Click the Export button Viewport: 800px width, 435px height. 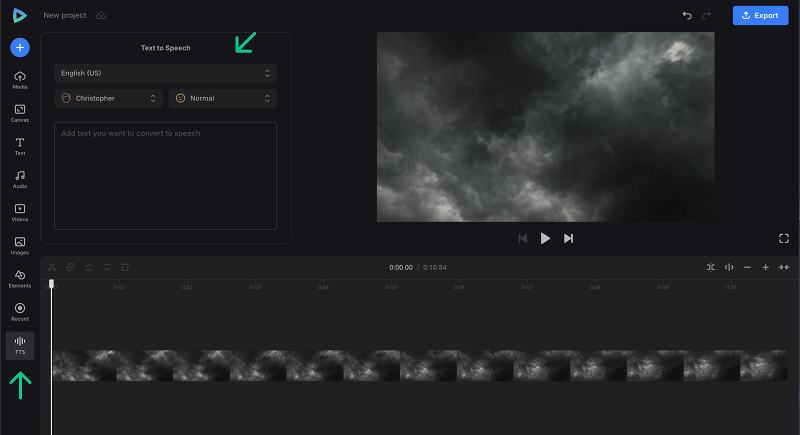pos(760,15)
